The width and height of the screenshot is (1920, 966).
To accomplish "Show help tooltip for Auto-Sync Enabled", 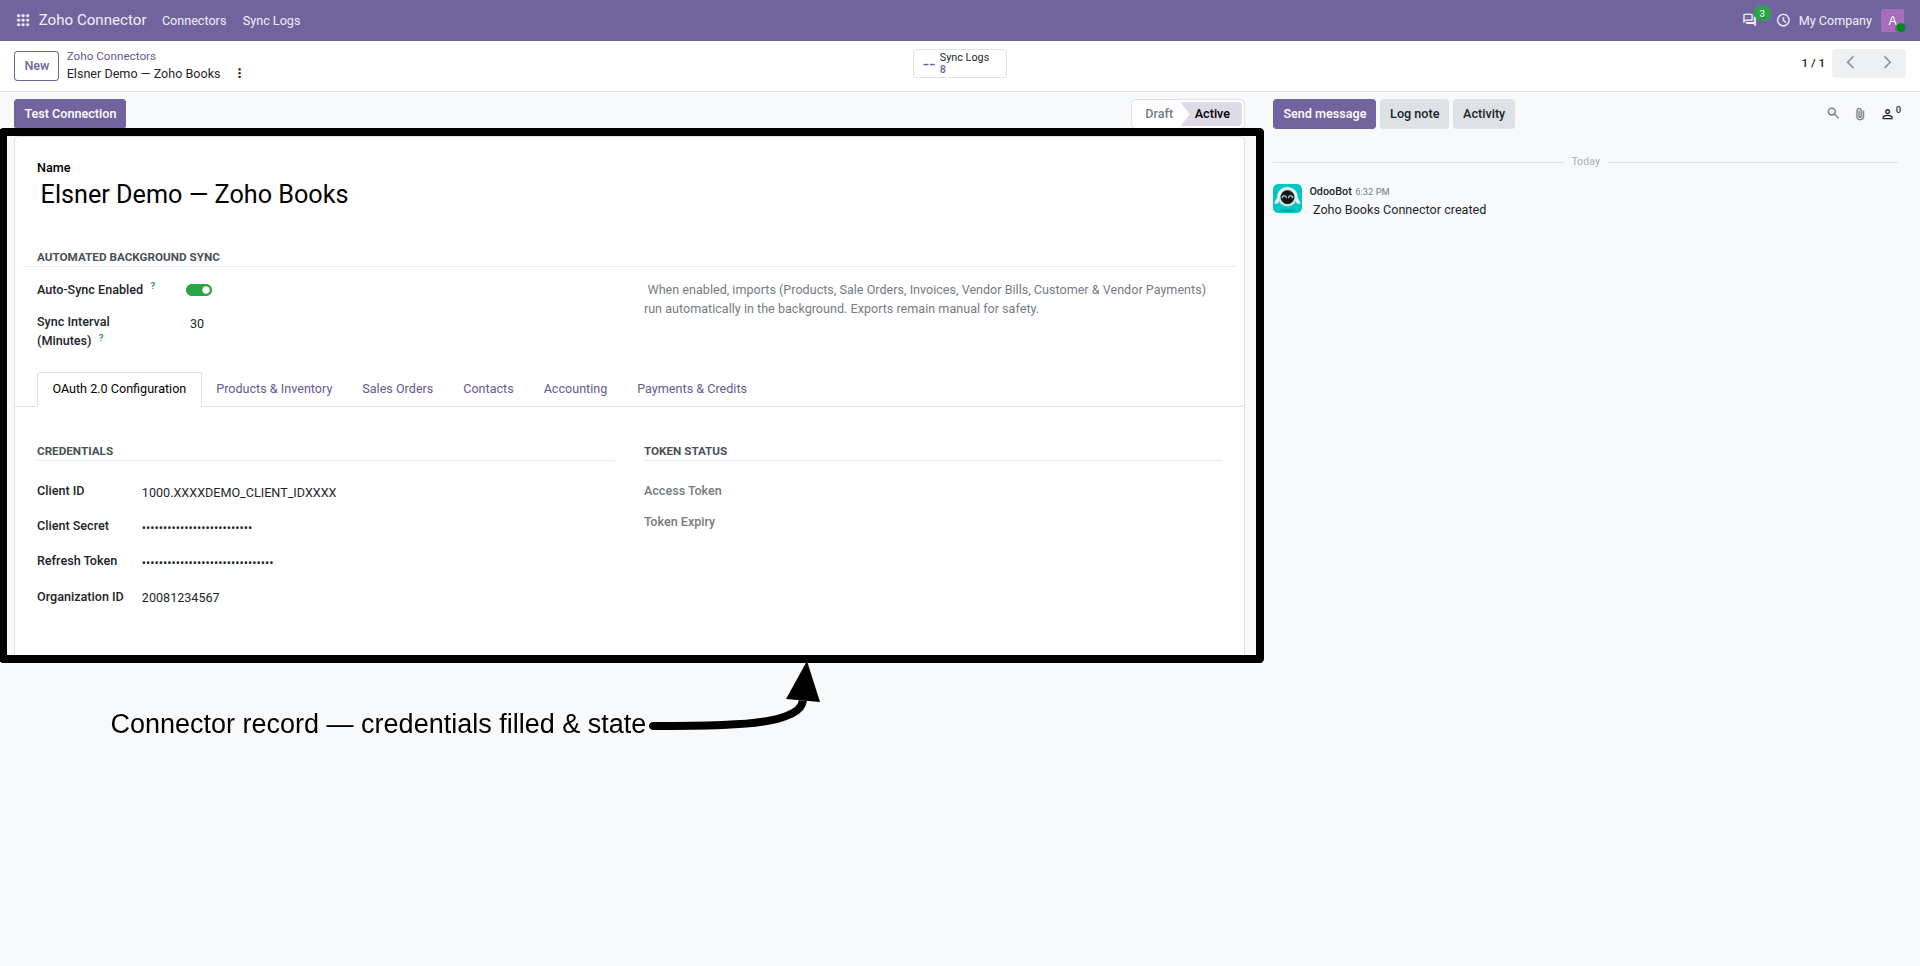I will pyautogui.click(x=153, y=285).
